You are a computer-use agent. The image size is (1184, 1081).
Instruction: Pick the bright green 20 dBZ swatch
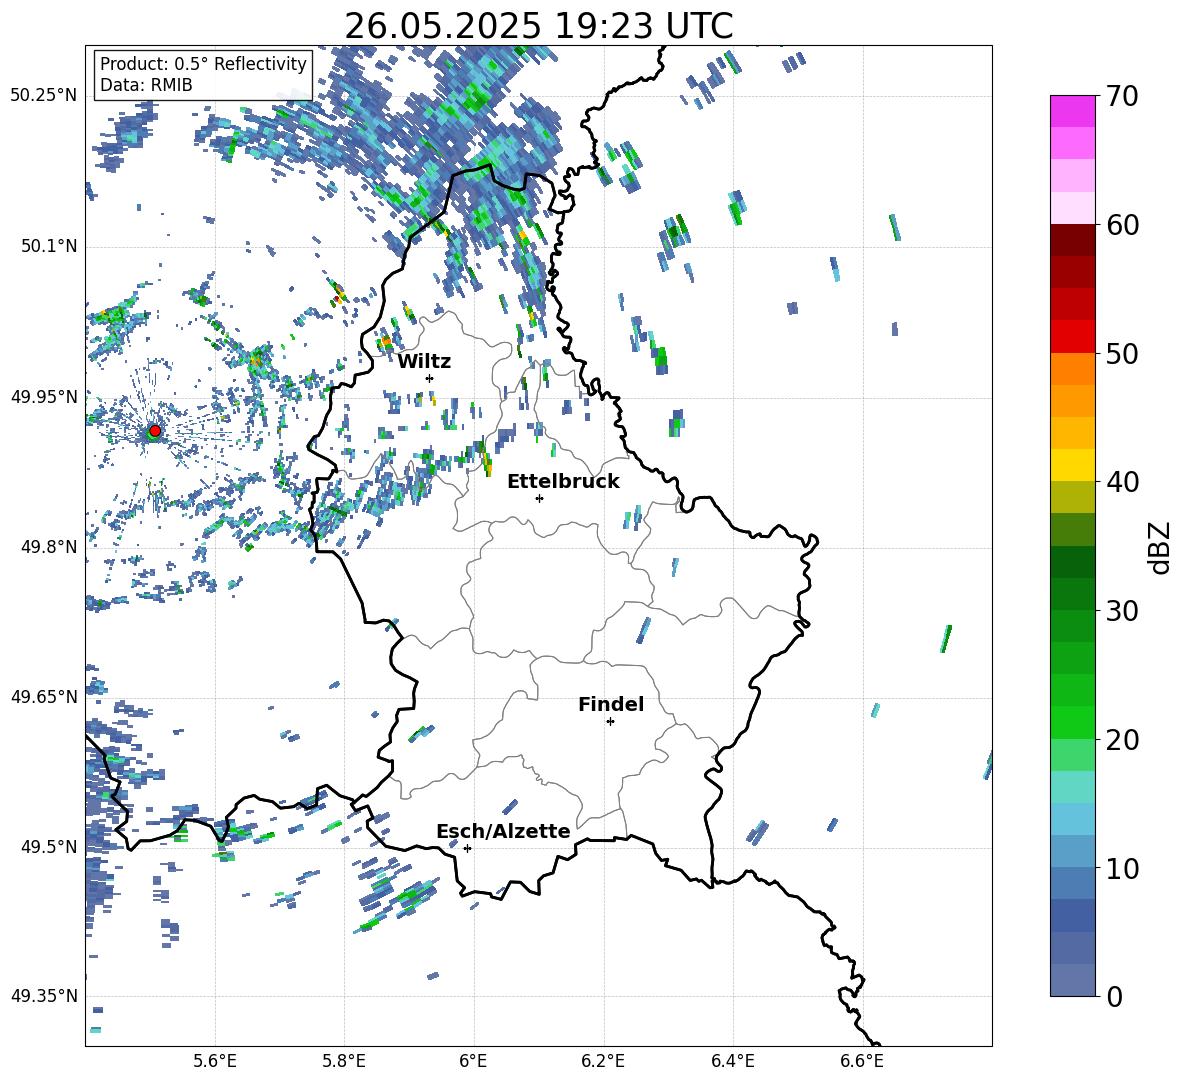tap(1073, 722)
